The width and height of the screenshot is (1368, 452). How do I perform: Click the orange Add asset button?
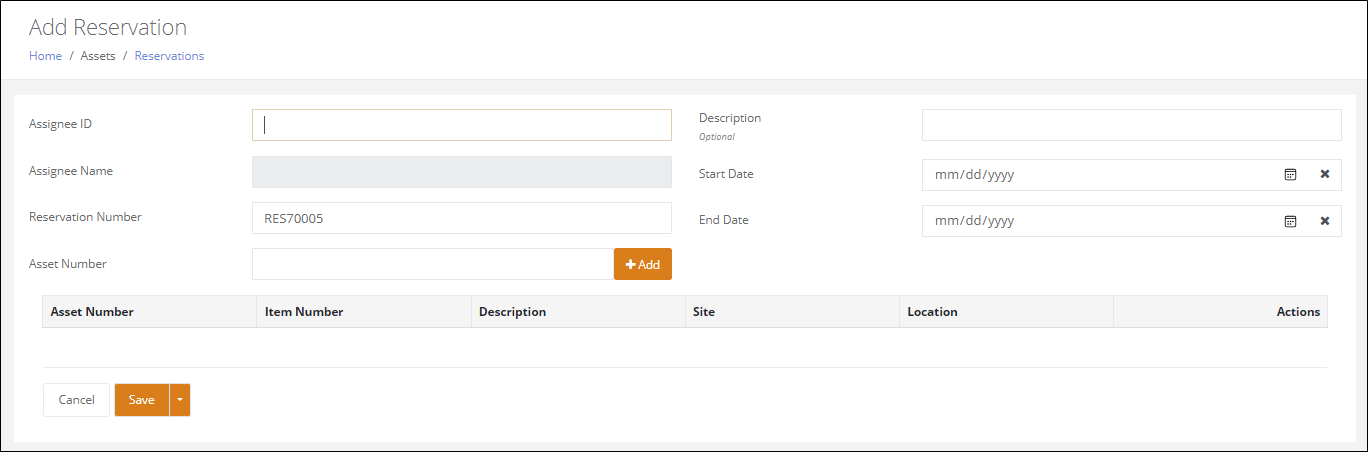click(x=643, y=264)
